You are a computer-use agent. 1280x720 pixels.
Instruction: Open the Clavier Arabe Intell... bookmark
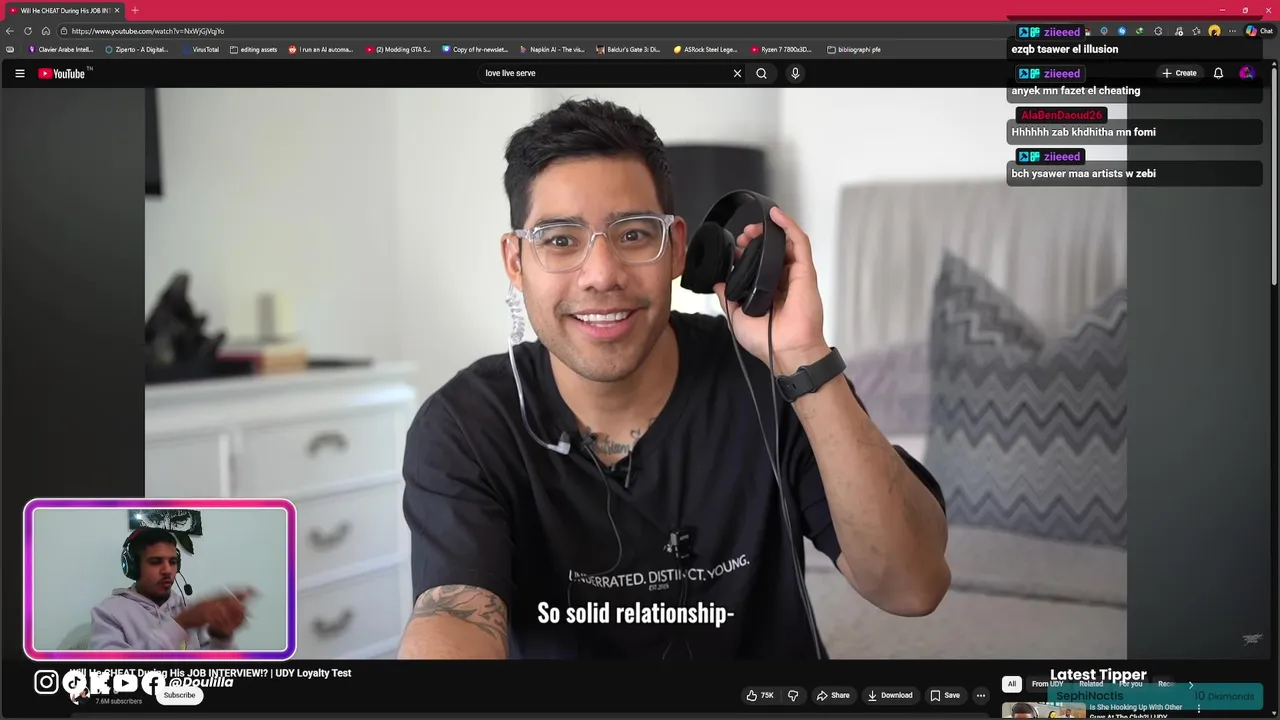(61, 49)
